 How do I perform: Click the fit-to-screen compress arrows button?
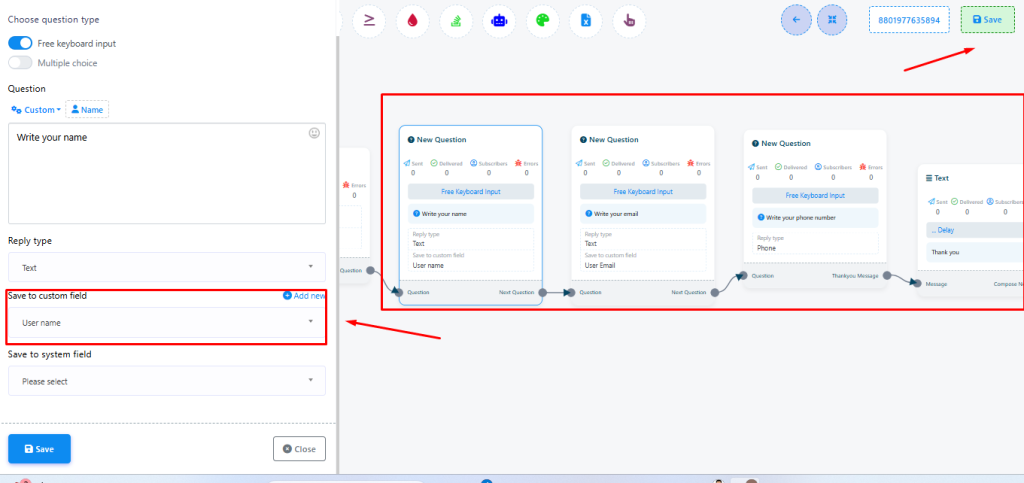pos(832,20)
